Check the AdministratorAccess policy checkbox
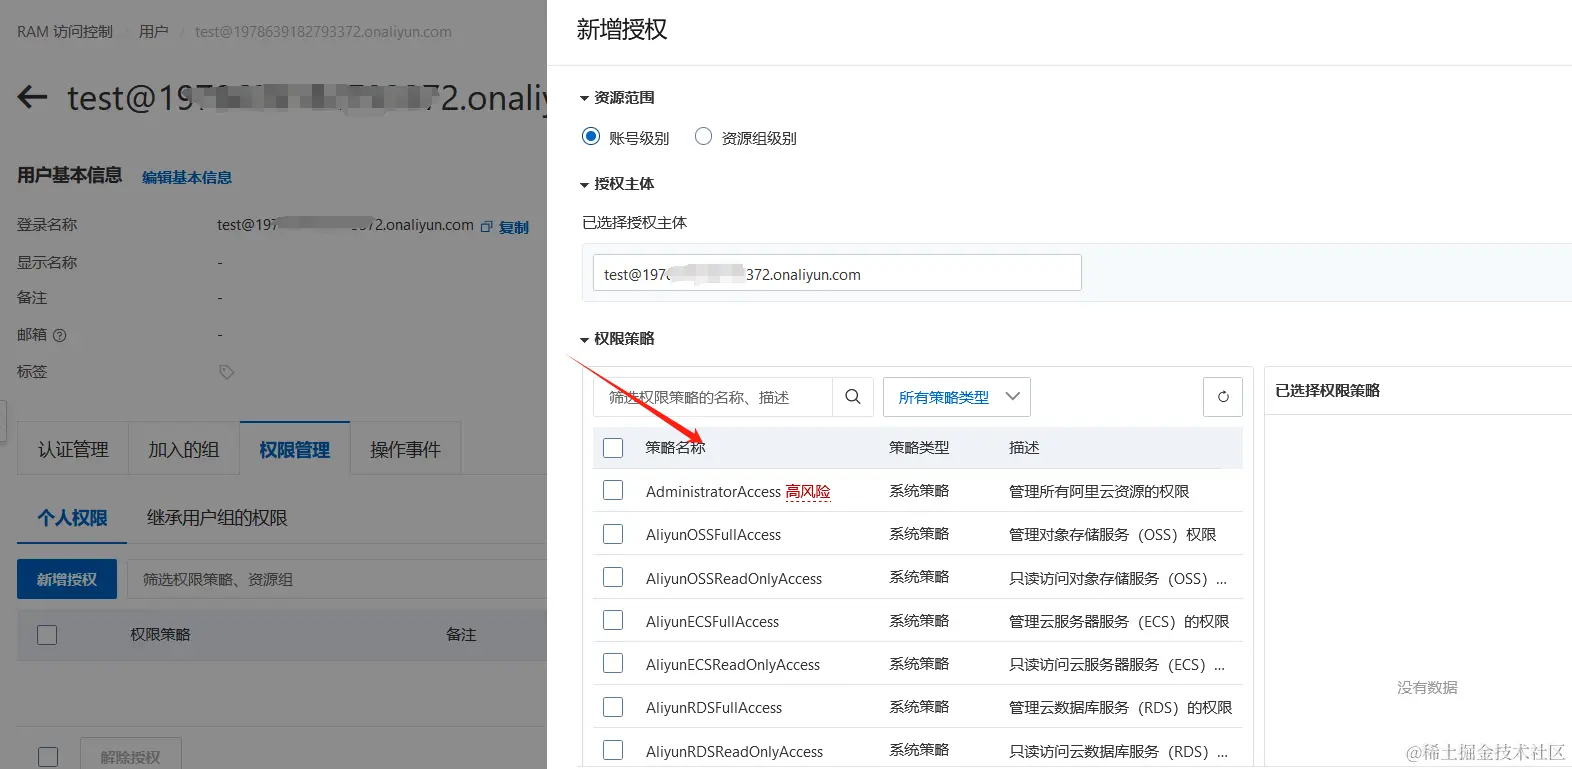 pos(613,490)
